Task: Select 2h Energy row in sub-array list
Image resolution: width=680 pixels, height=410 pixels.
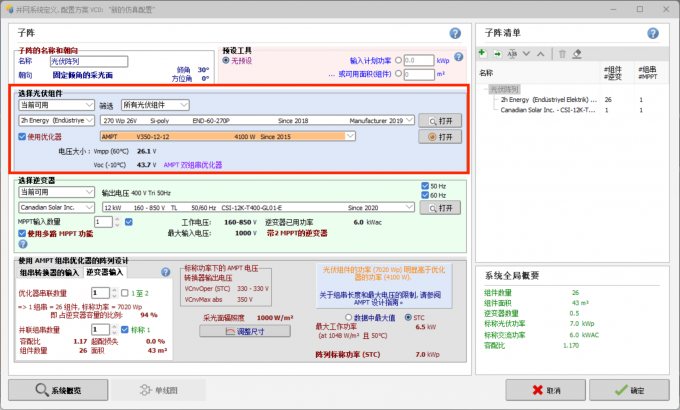Action: [549, 100]
